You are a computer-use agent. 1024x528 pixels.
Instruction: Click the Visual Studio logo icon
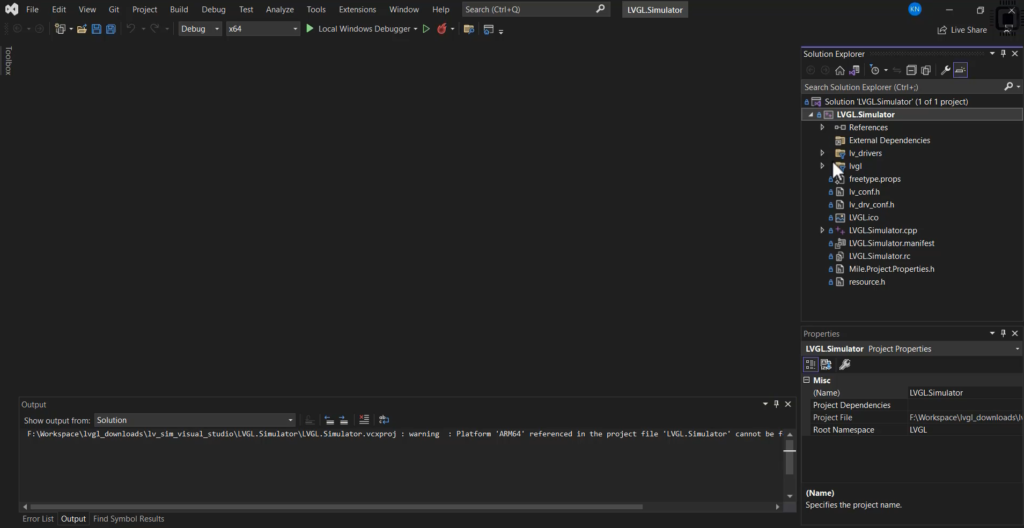[x=11, y=9]
